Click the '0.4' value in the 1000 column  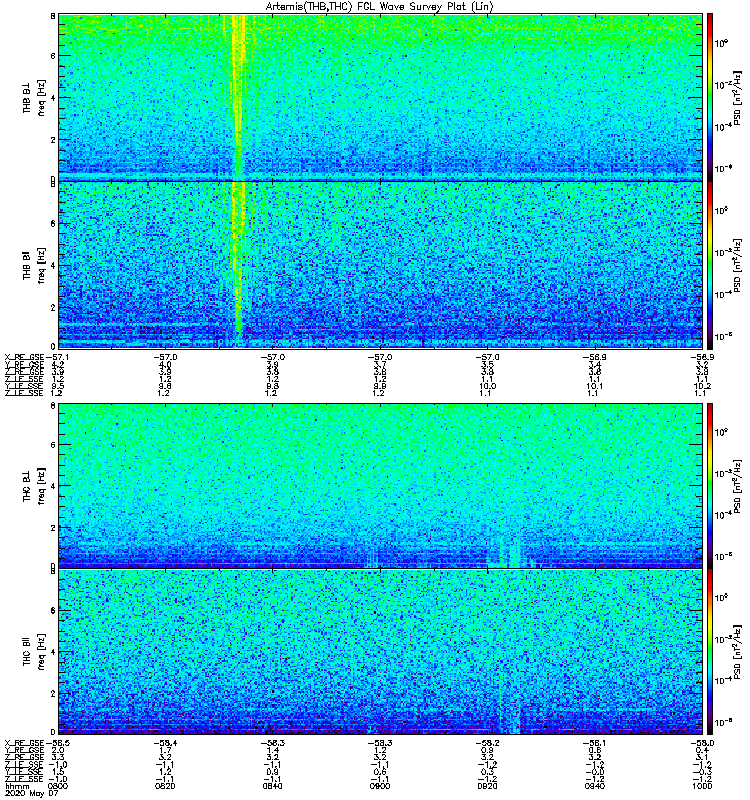click(x=702, y=751)
